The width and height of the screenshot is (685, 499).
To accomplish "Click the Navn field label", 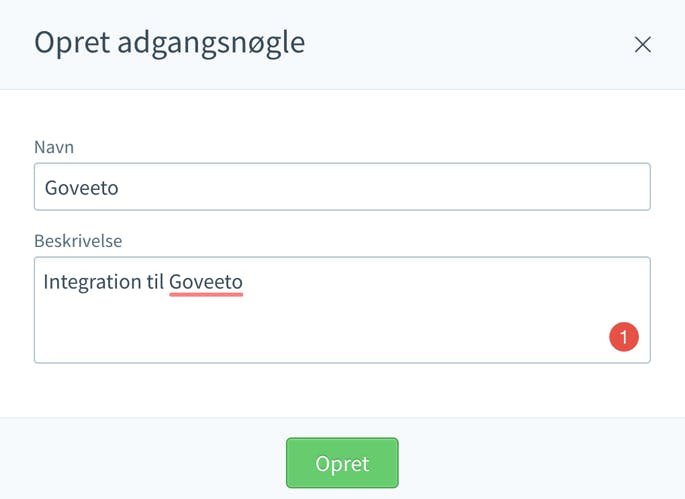I will tap(54, 147).
